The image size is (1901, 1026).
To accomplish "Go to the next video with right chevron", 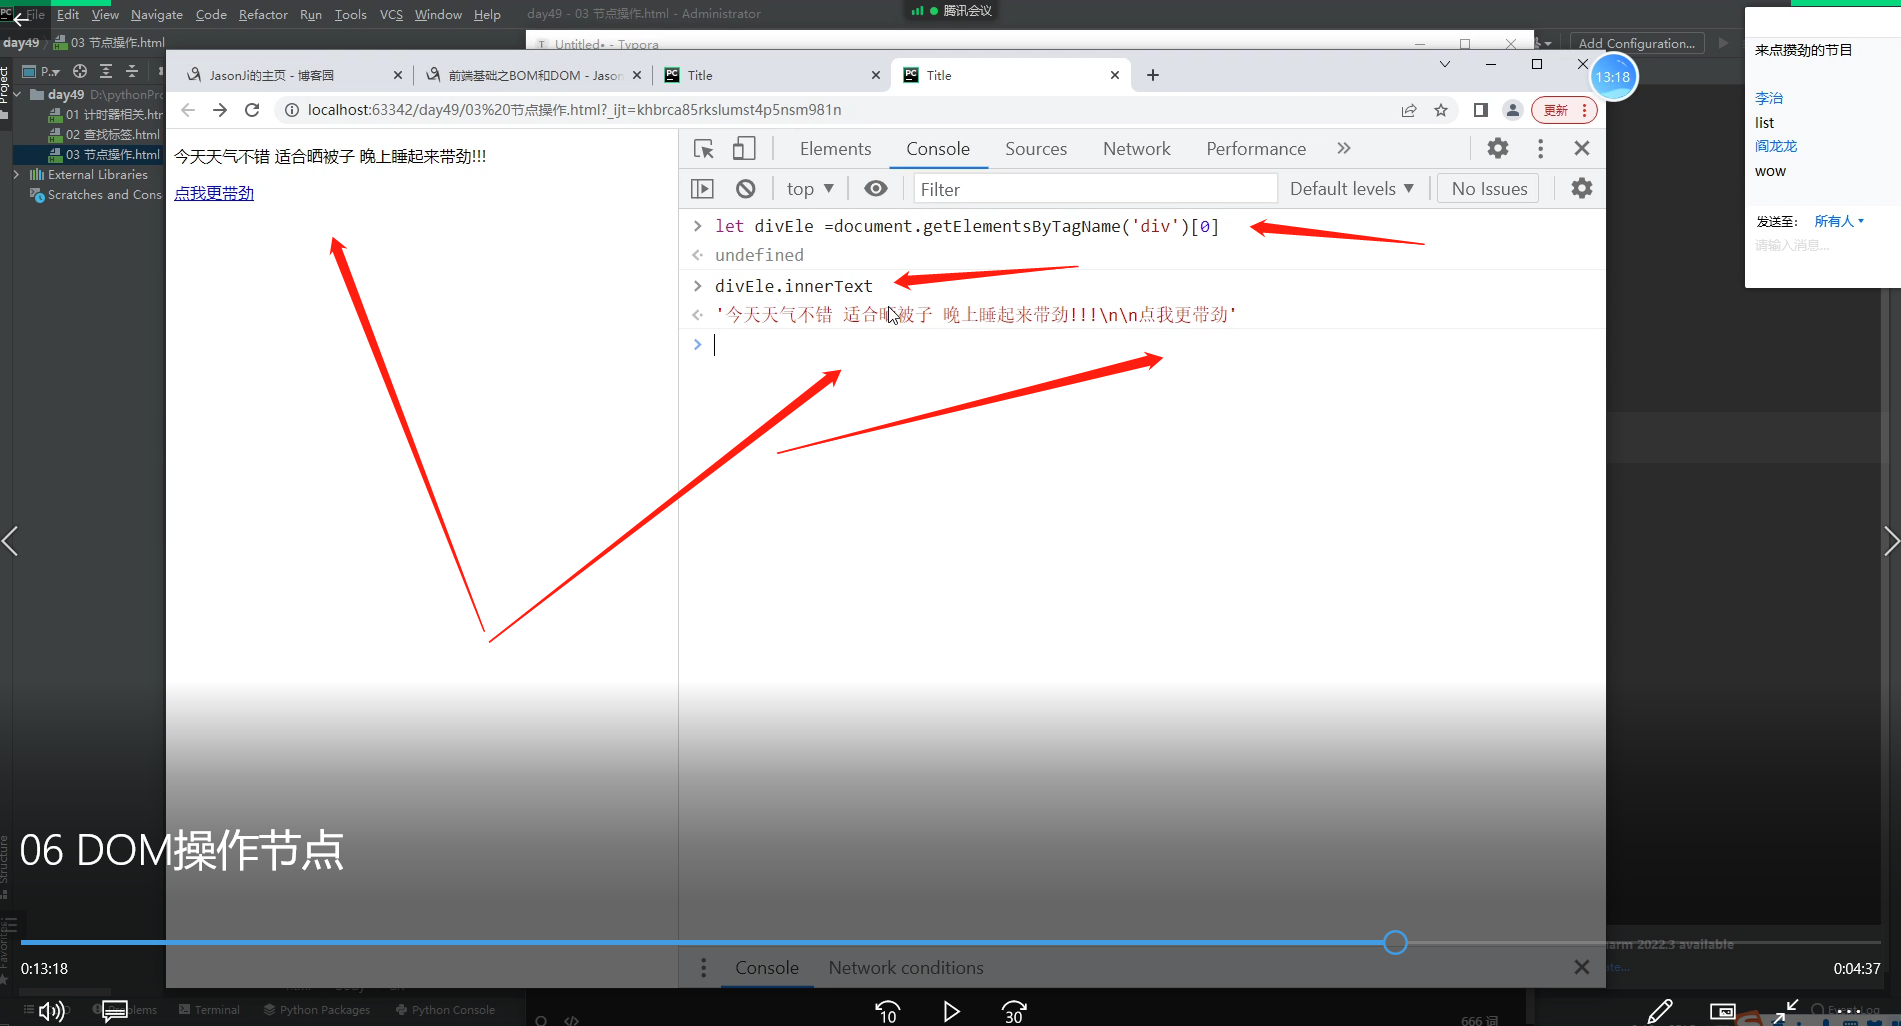I will (1891, 541).
